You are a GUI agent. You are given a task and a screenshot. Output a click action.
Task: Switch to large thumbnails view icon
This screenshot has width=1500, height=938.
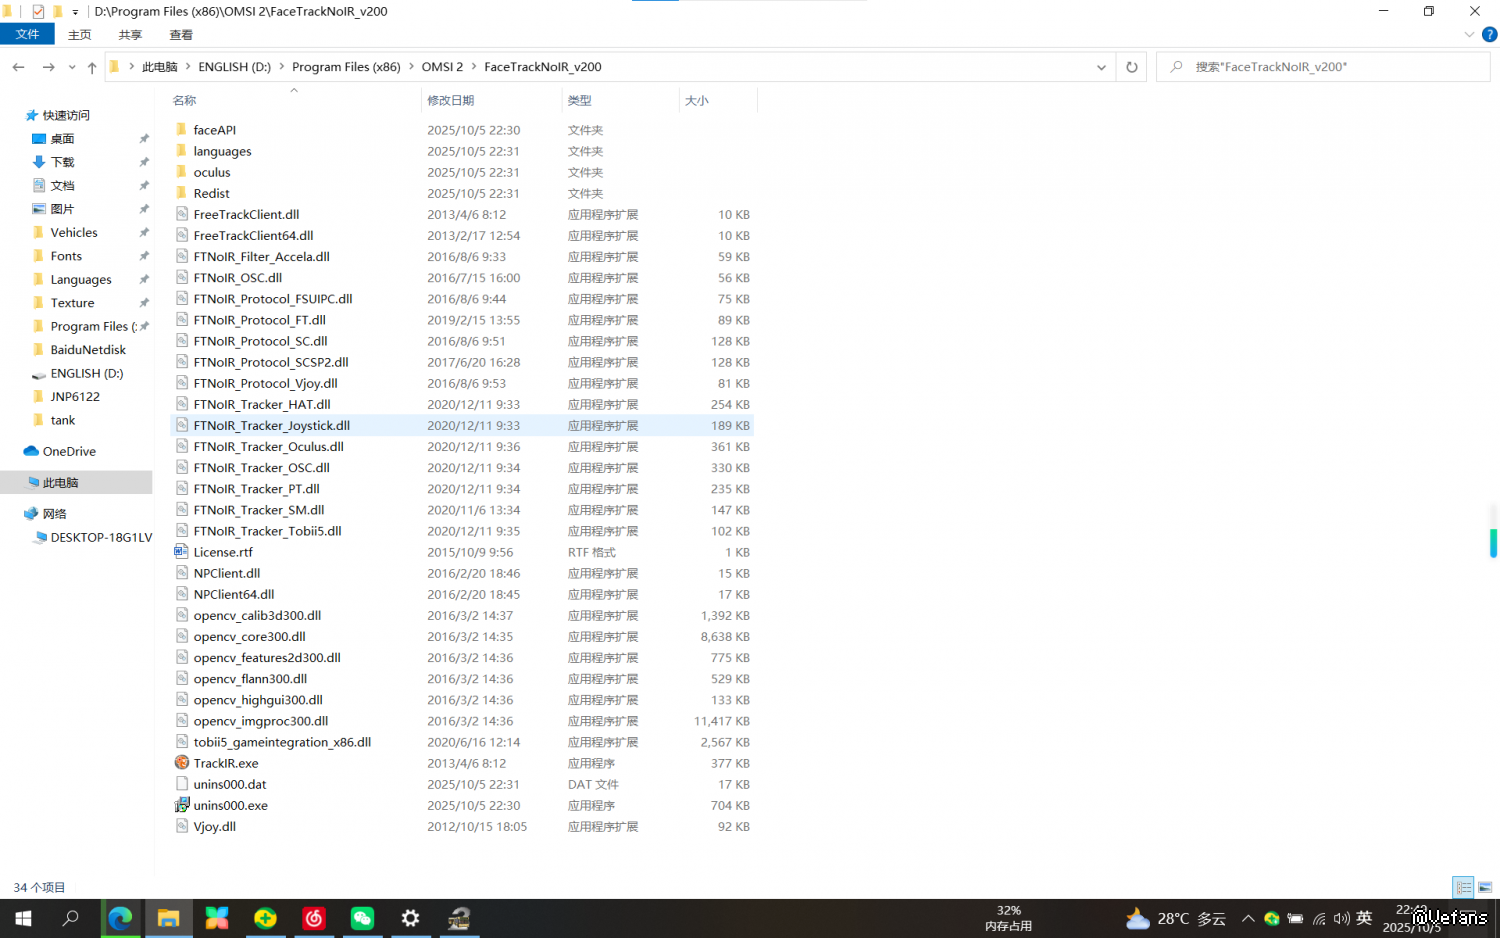click(x=1485, y=887)
